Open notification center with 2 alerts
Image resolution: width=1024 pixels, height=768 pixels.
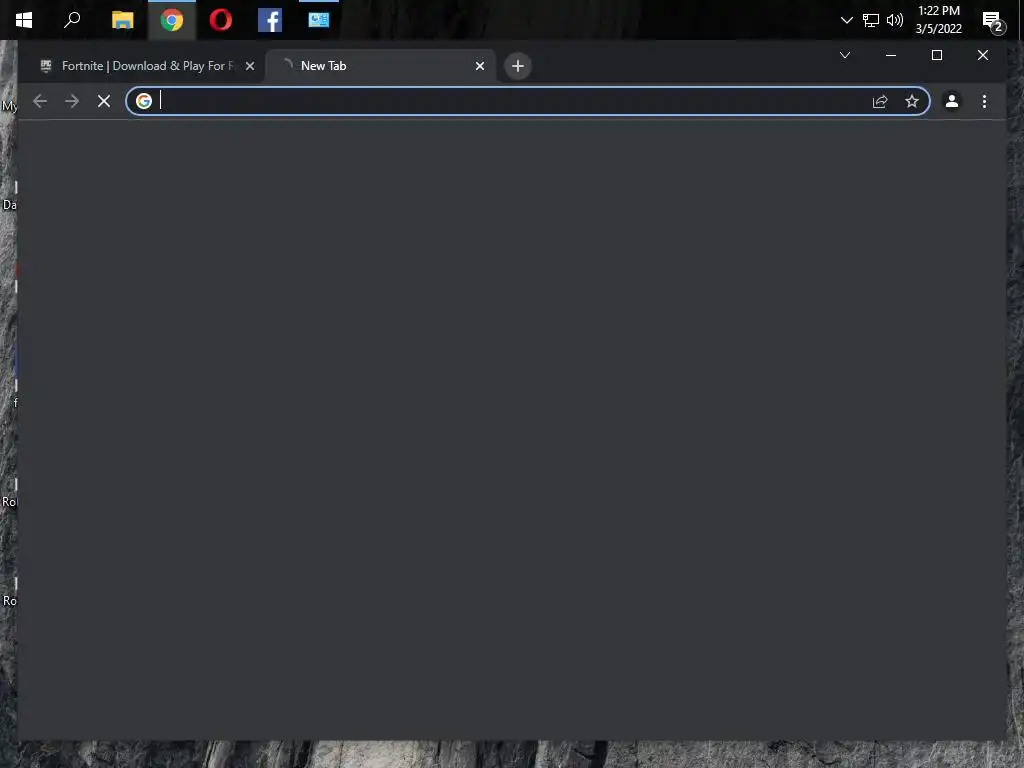pos(993,22)
